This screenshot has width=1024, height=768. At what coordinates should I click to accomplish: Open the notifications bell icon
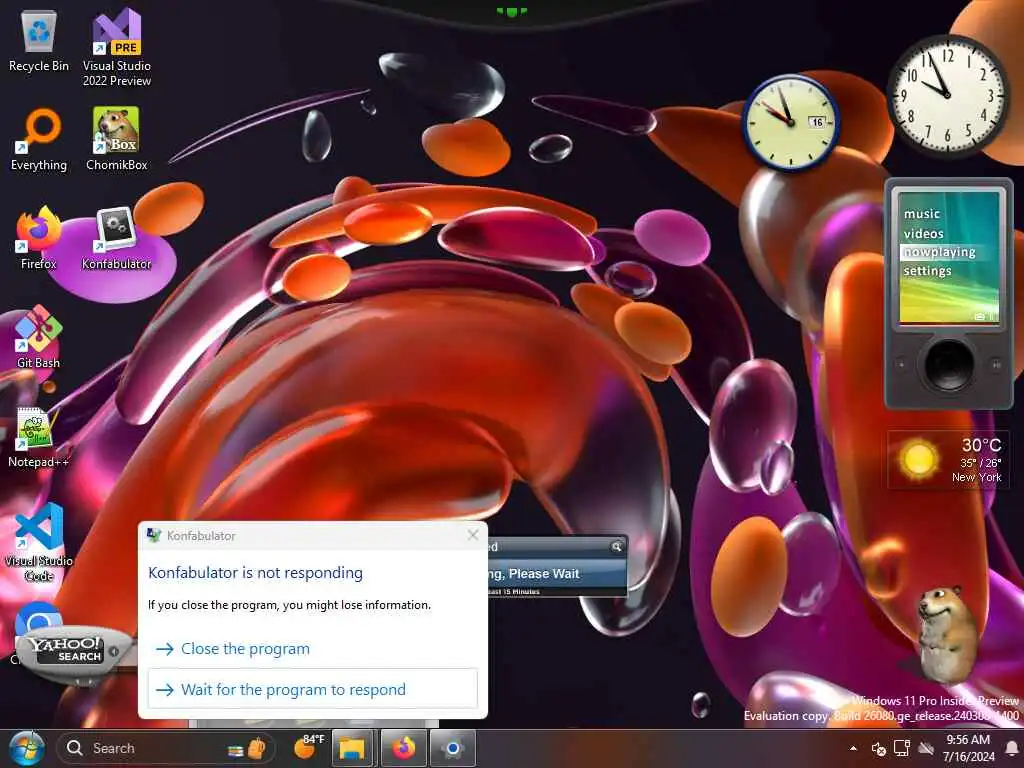click(x=1012, y=748)
